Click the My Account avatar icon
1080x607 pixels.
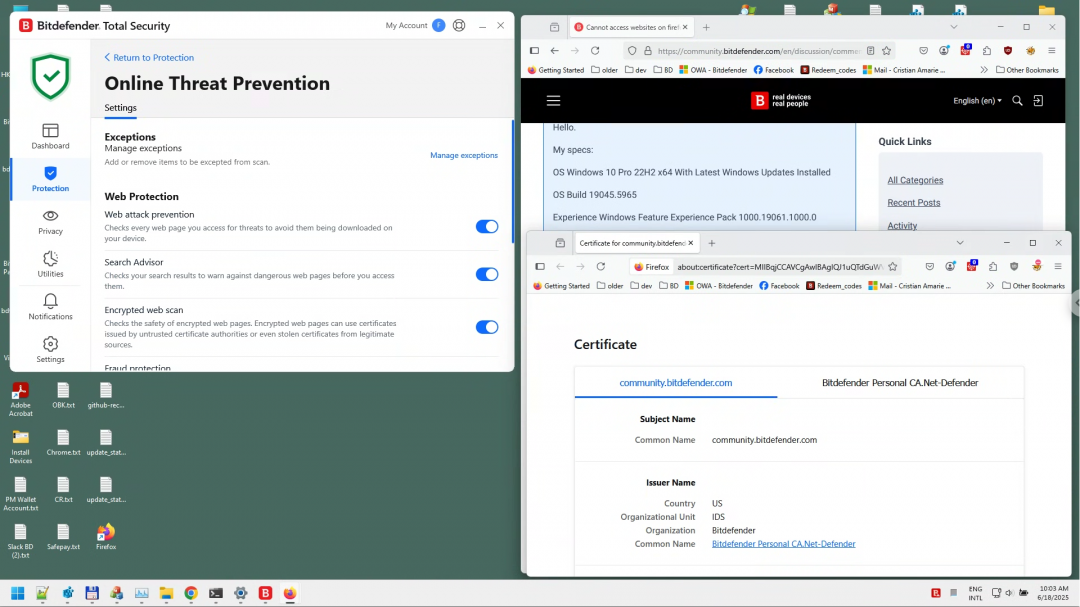click(439, 25)
